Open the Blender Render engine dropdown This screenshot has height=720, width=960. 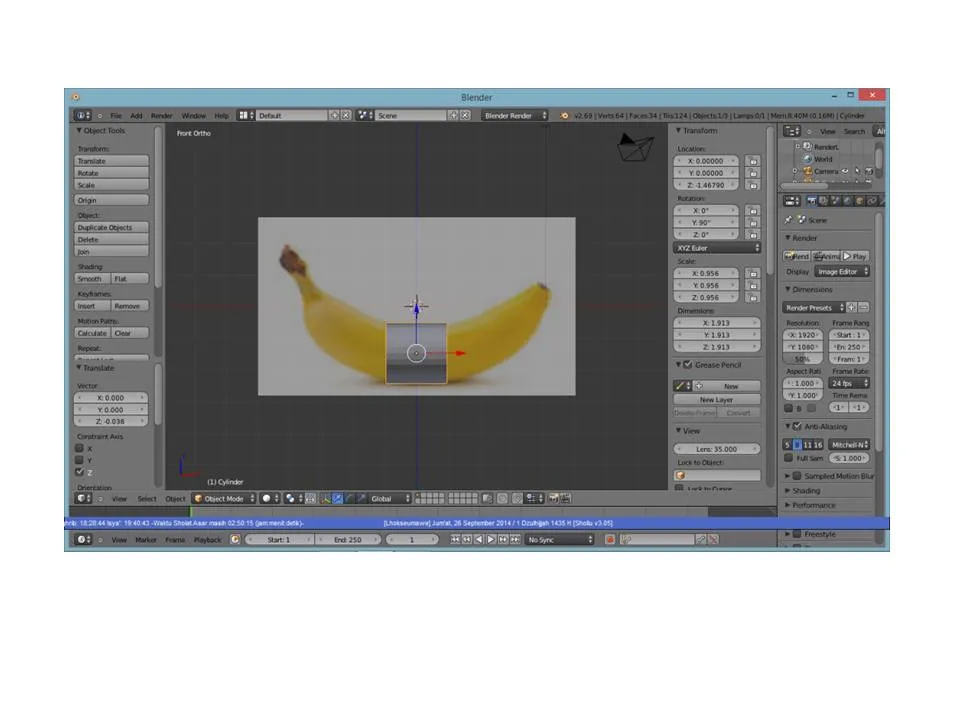(515, 115)
